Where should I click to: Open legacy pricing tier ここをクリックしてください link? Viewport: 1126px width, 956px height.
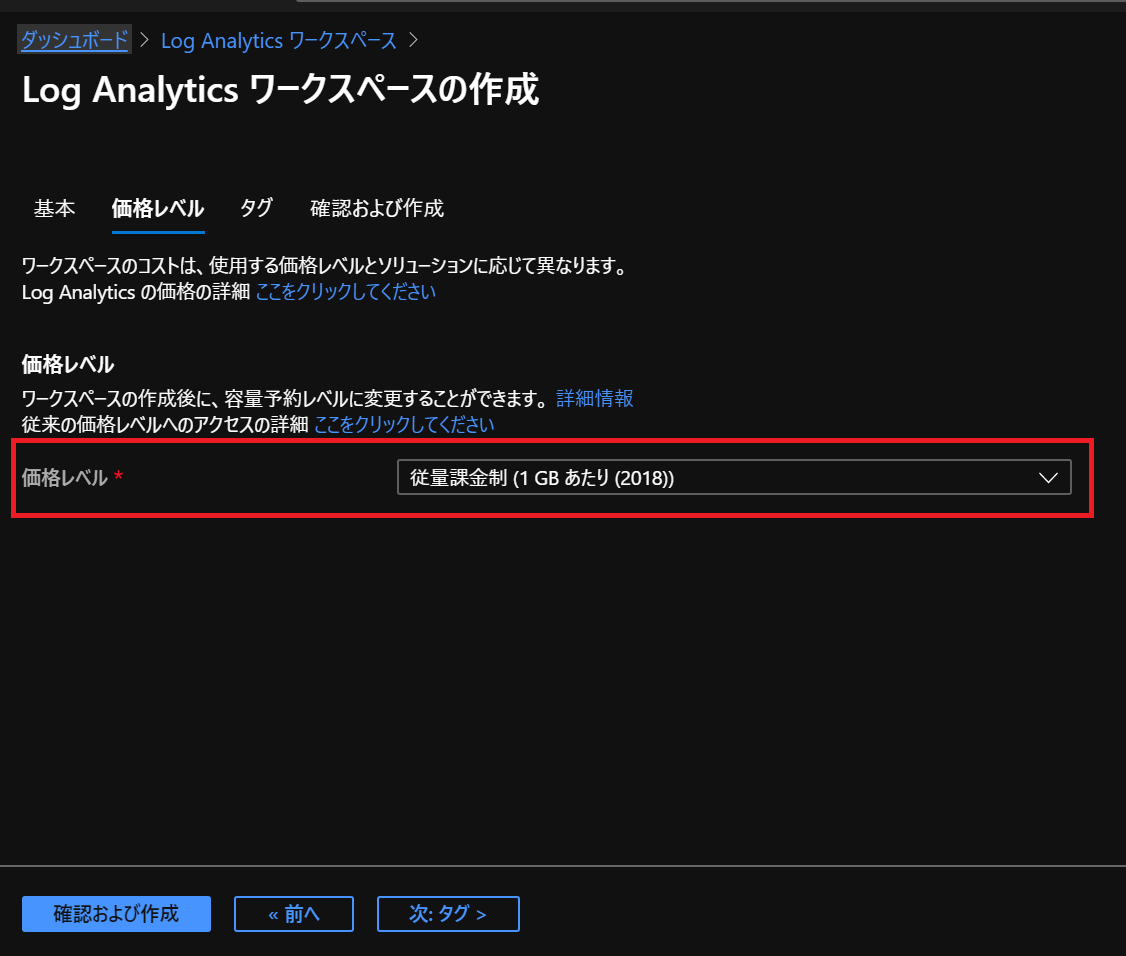[x=404, y=424]
